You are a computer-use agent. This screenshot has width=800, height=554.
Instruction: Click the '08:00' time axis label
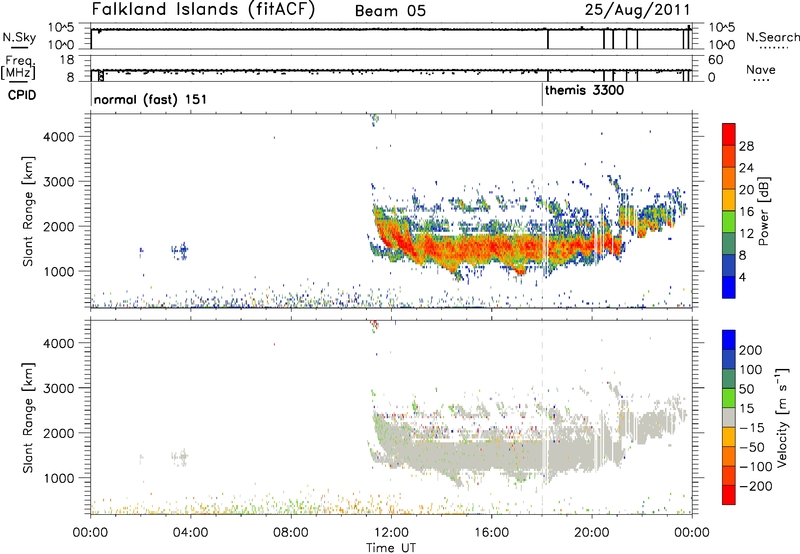(x=291, y=533)
